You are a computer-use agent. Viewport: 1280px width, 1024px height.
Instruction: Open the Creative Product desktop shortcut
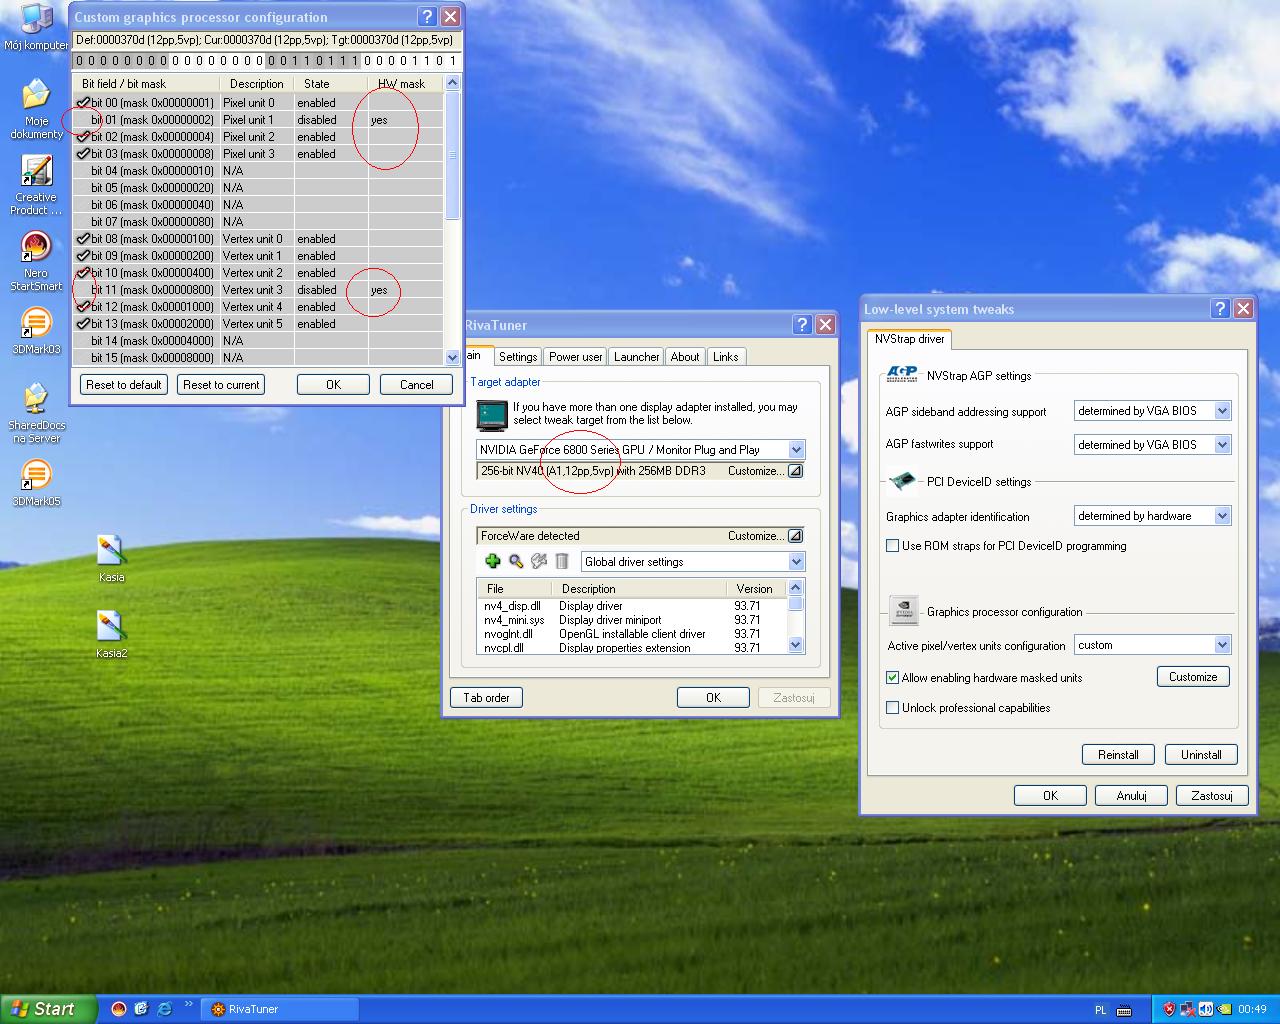pyautogui.click(x=36, y=186)
